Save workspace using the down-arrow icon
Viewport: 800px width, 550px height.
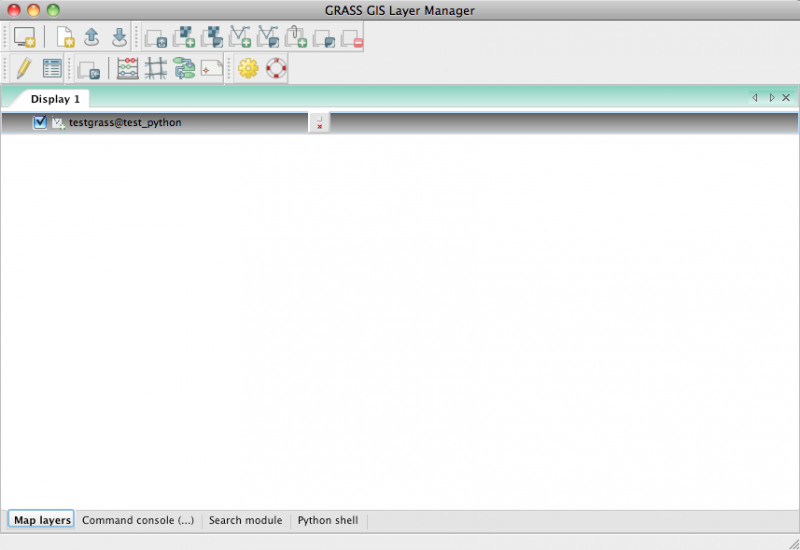119,38
